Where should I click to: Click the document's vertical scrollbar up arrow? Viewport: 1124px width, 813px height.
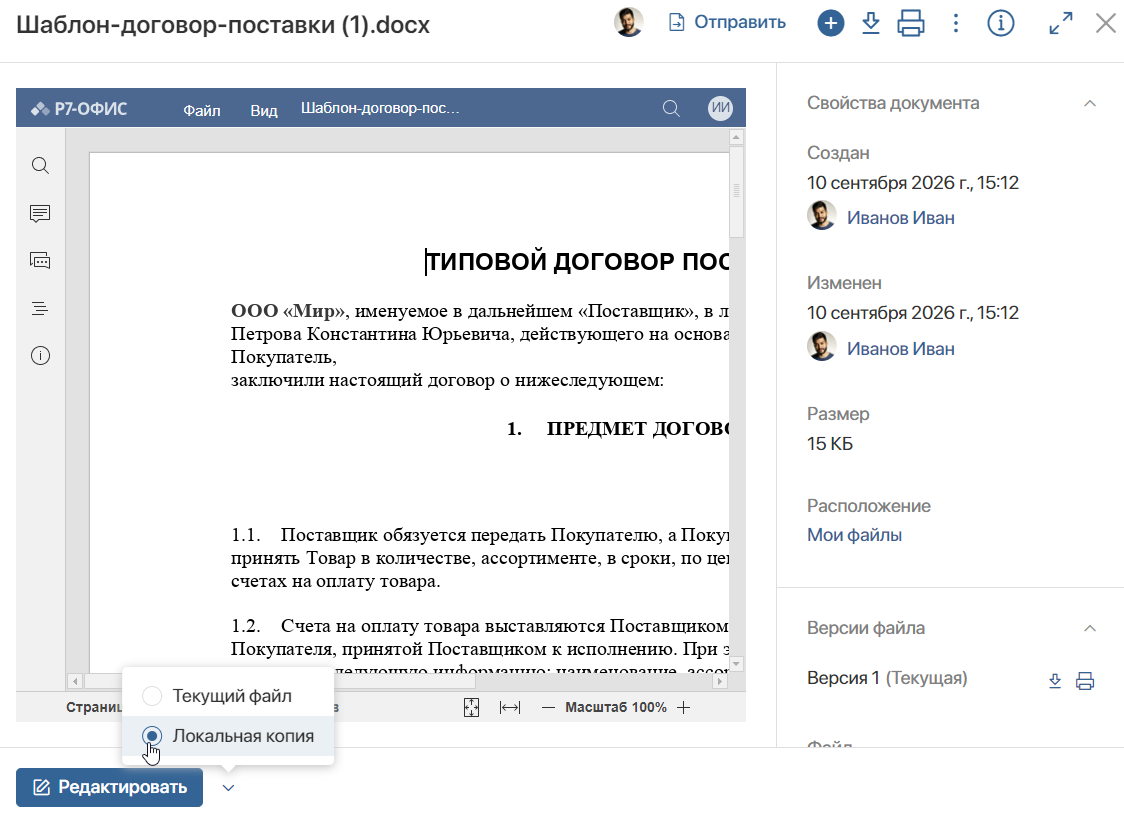736,137
